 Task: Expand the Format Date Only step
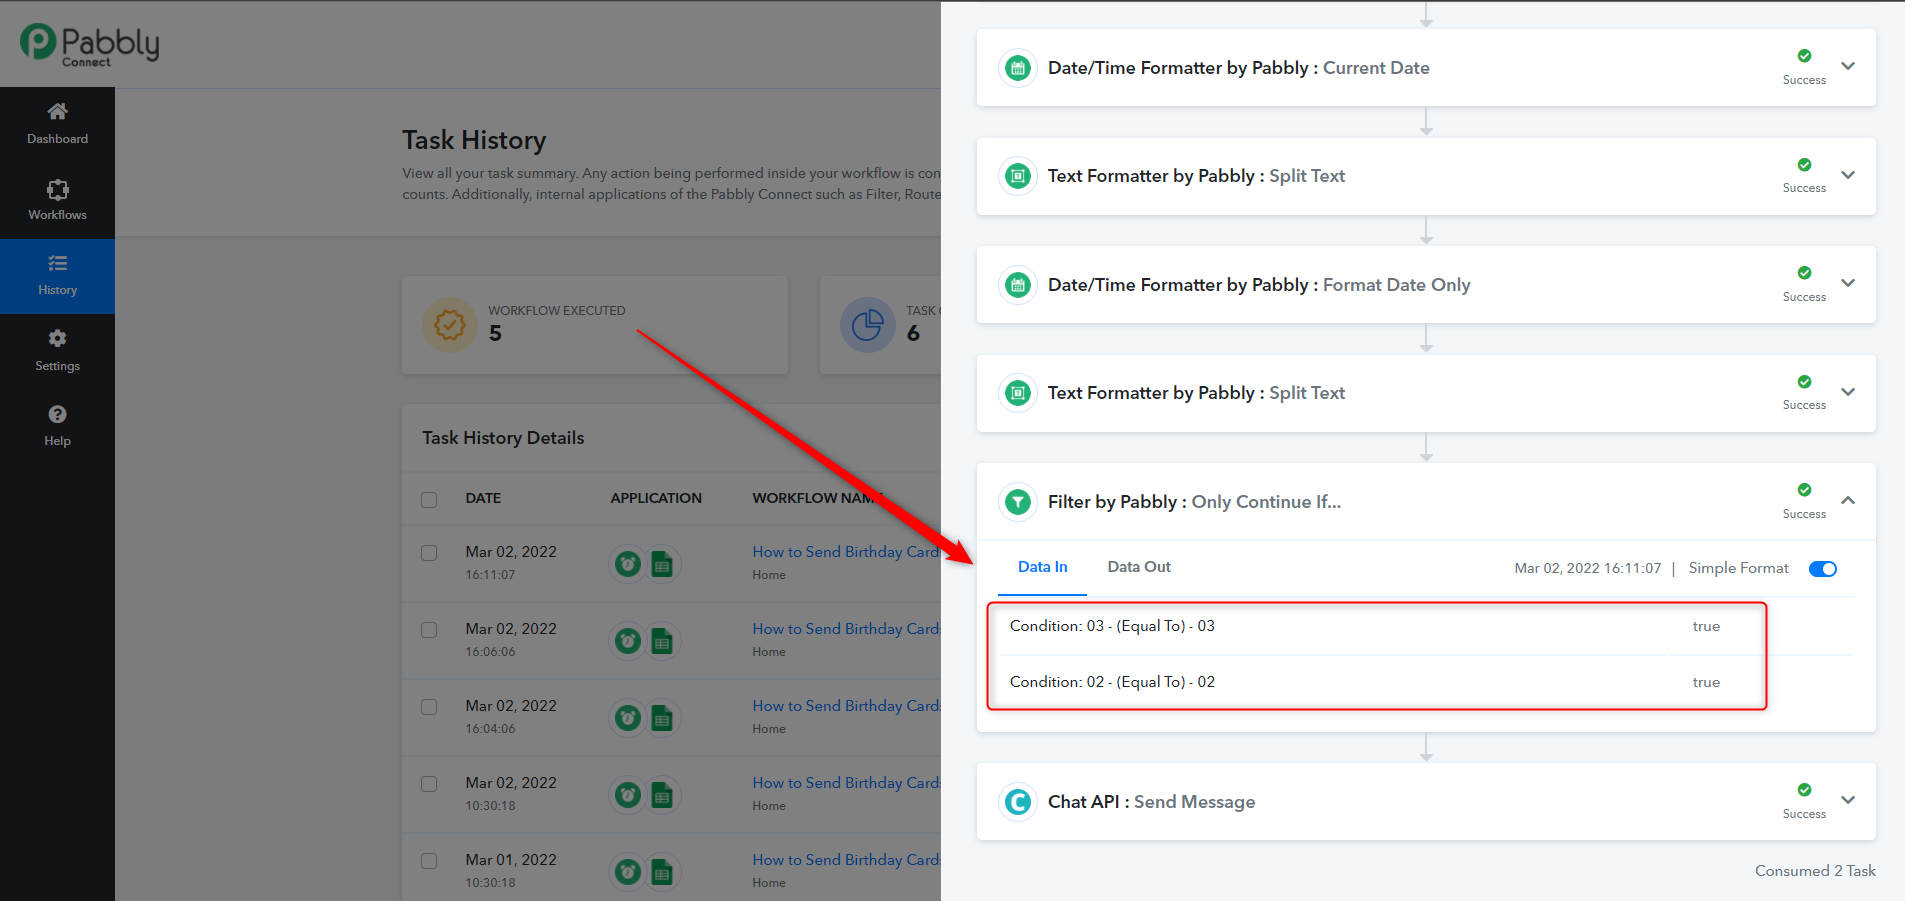point(1848,283)
